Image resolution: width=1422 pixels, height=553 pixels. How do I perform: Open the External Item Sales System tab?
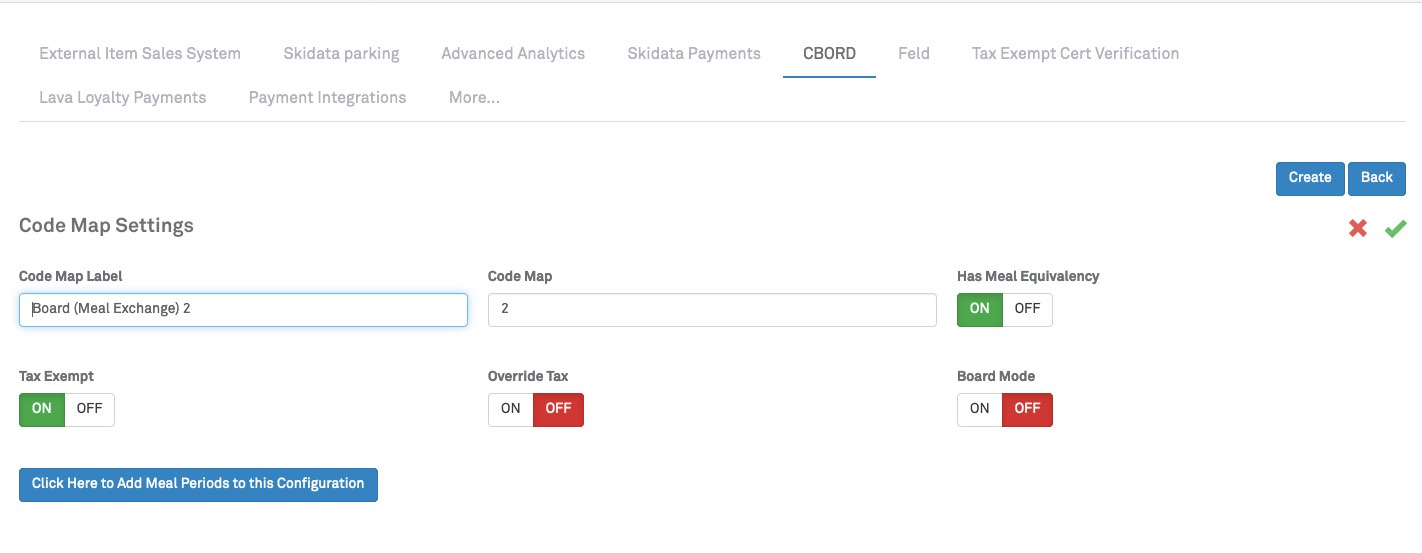(x=140, y=54)
